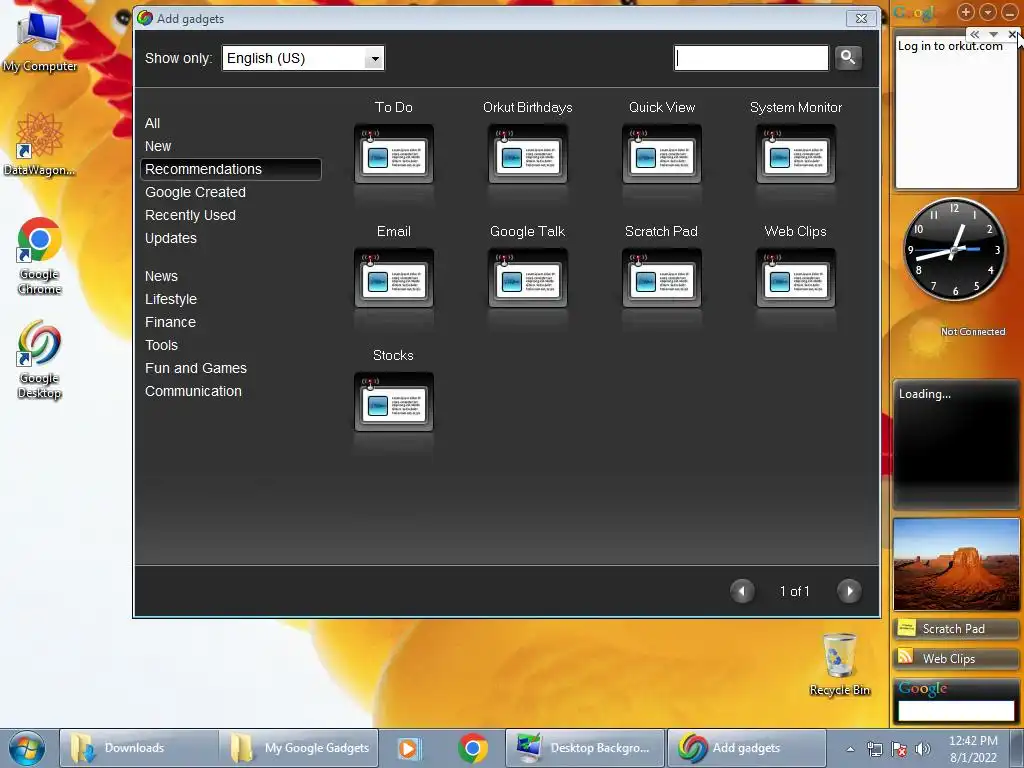Choose the Quick View gadget icon

click(662, 154)
